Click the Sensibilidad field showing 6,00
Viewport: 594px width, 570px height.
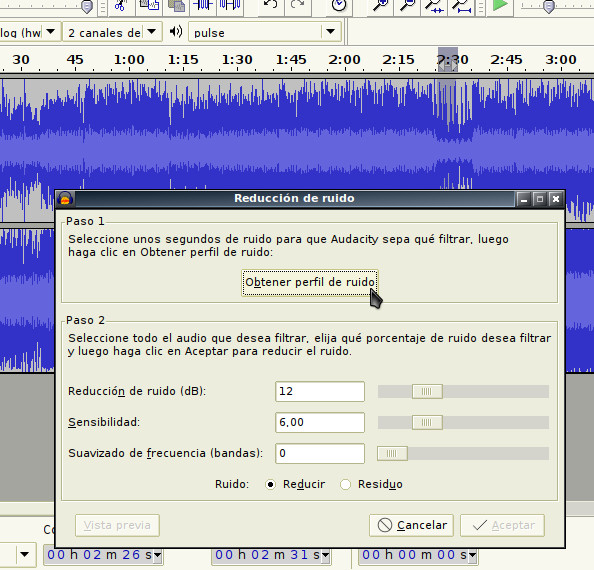tap(320, 422)
